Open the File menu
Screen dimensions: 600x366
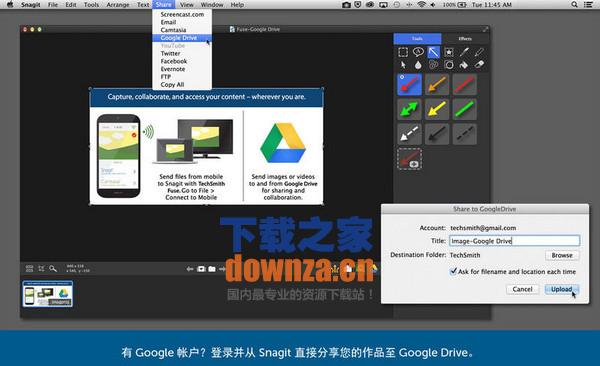(53, 5)
